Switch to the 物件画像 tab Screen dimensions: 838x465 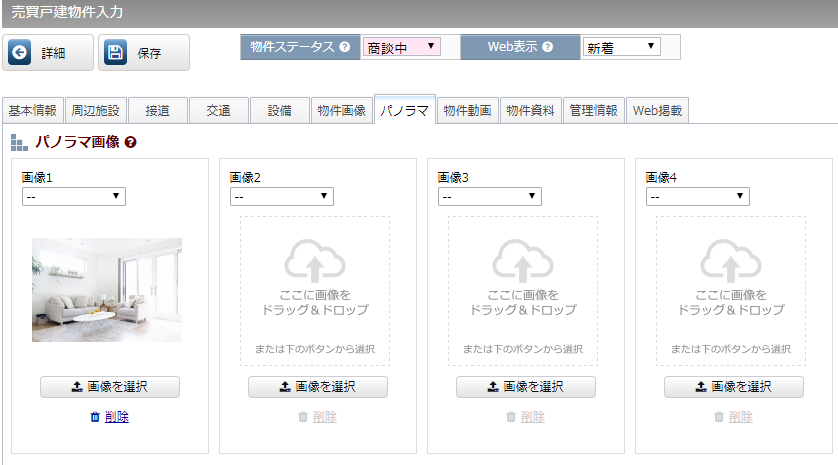[x=342, y=111]
